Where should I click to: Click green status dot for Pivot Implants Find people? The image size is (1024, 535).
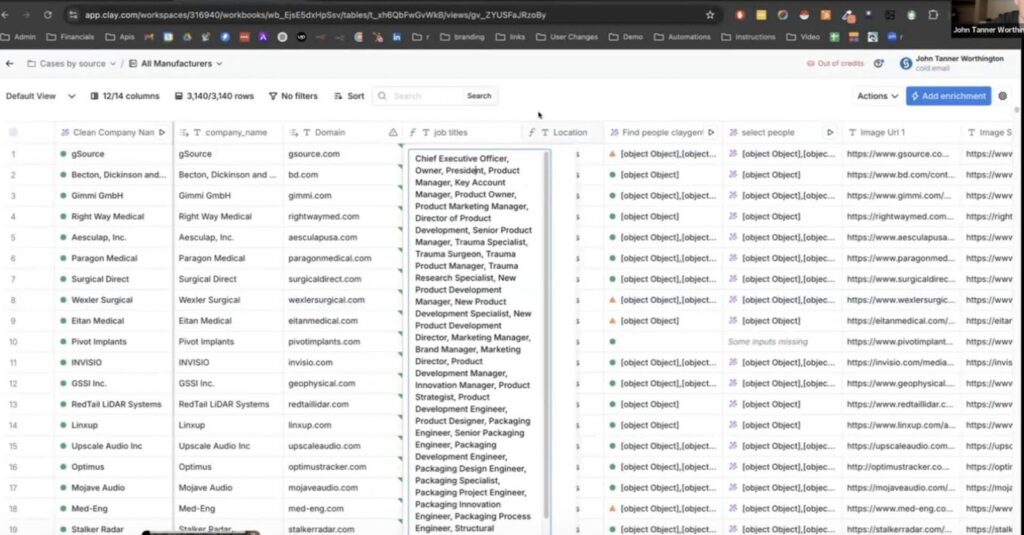click(612, 342)
